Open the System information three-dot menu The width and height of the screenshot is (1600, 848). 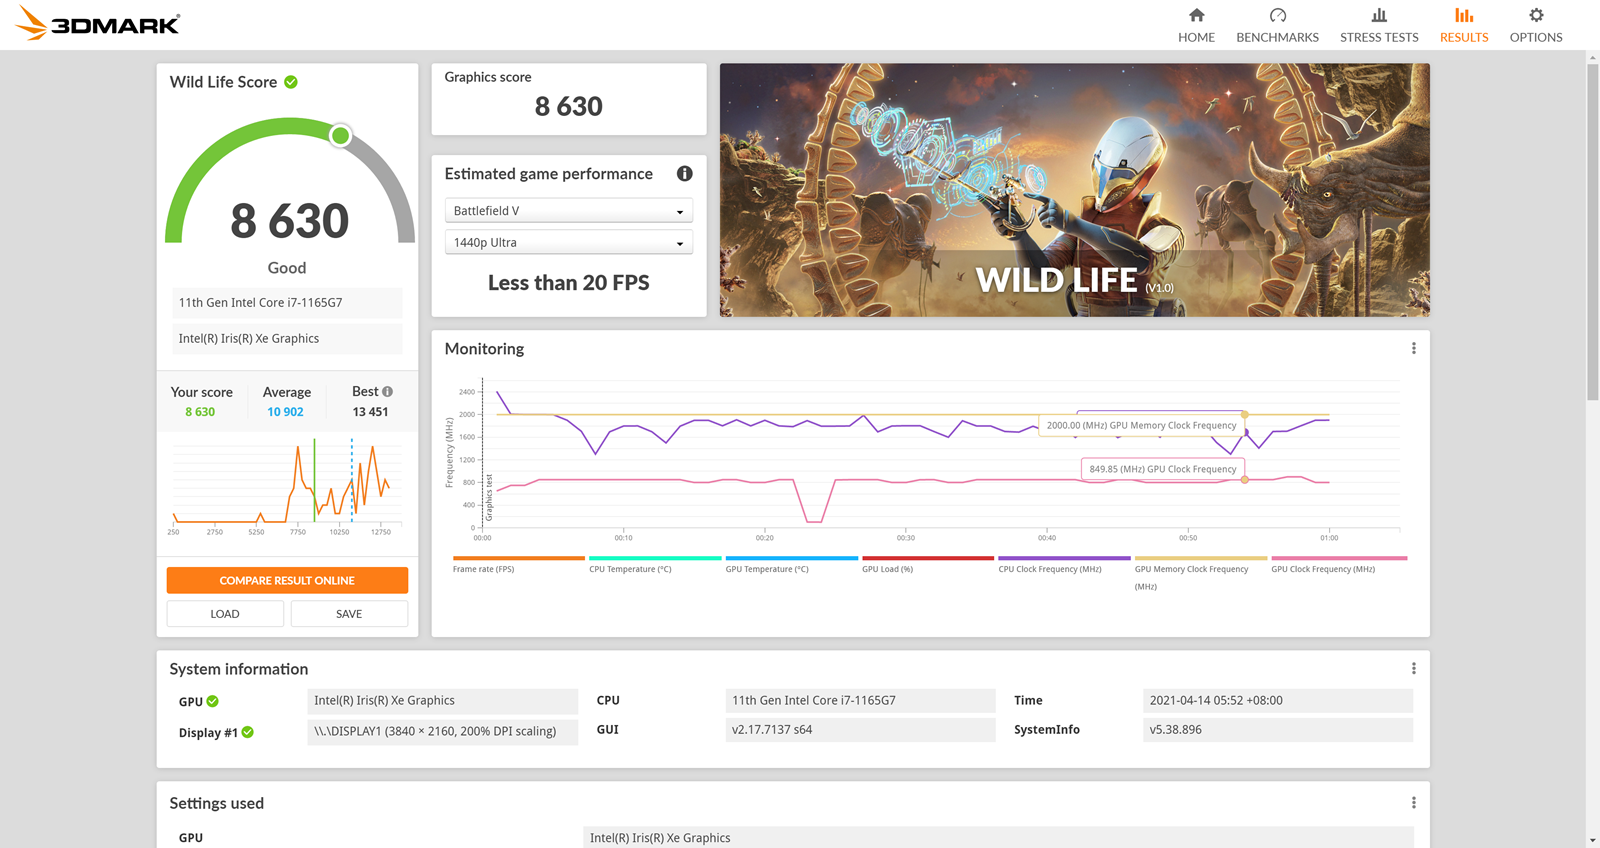(x=1413, y=669)
